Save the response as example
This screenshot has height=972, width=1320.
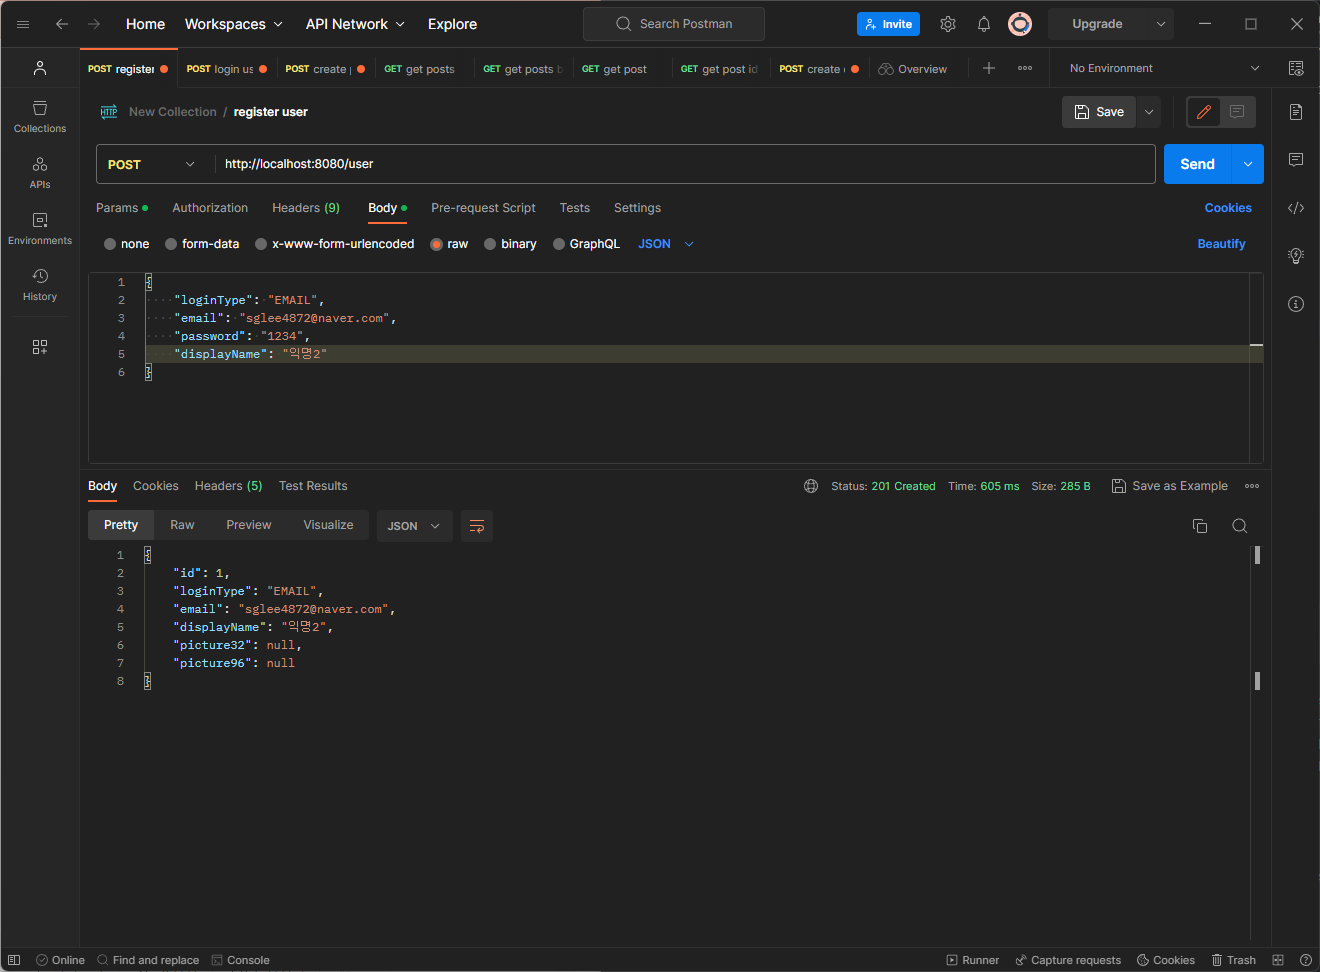point(1170,486)
